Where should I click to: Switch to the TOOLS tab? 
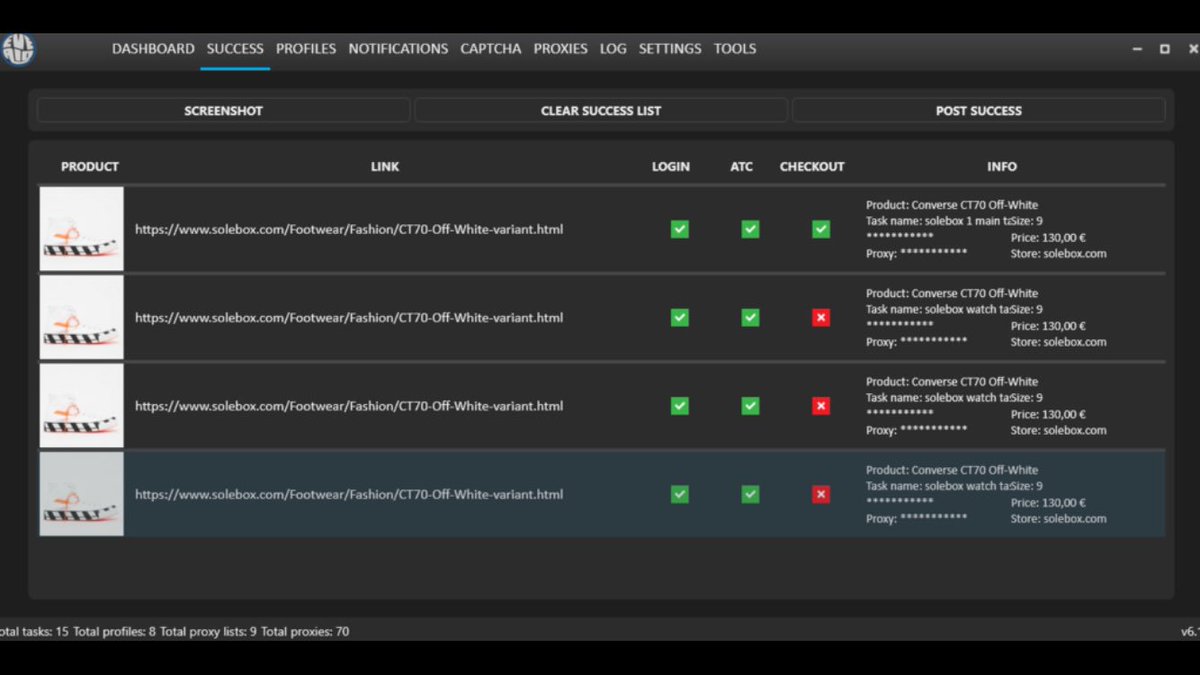[735, 49]
